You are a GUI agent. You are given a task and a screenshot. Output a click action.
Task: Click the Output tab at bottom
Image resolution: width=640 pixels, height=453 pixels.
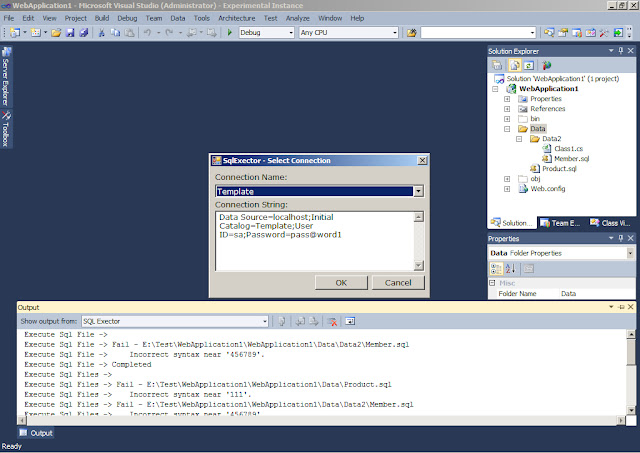coord(36,433)
